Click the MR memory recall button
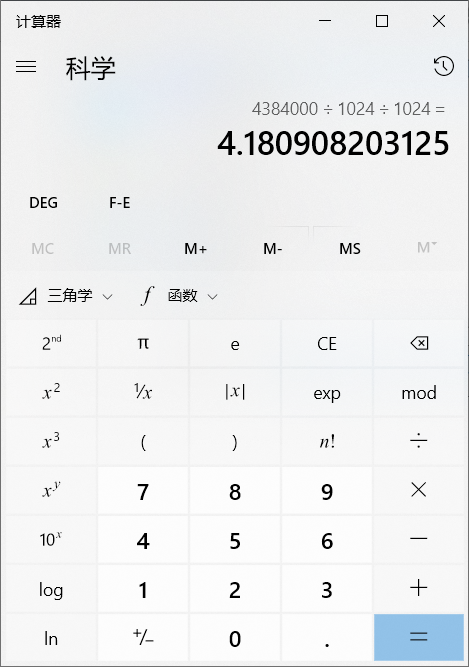 tap(119, 248)
